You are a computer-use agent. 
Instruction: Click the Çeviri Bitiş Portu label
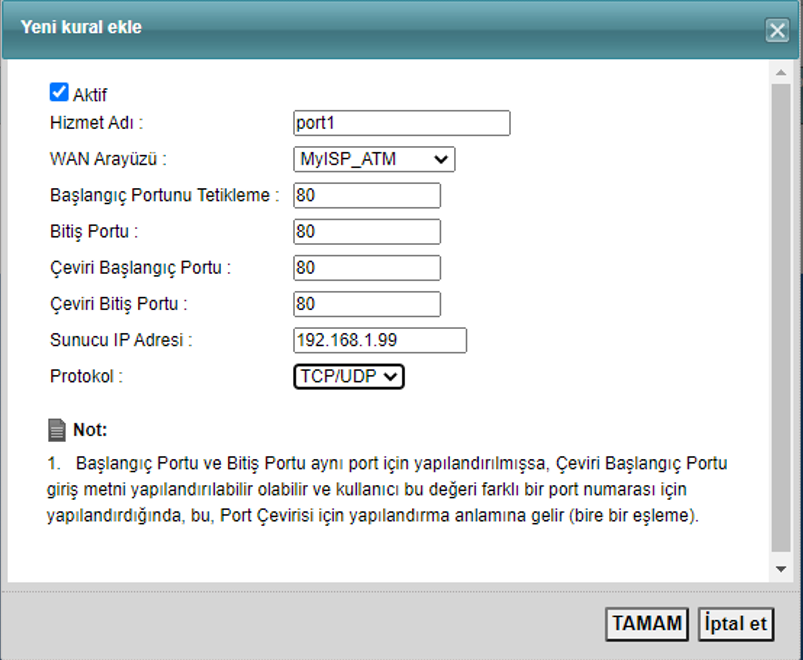(118, 304)
